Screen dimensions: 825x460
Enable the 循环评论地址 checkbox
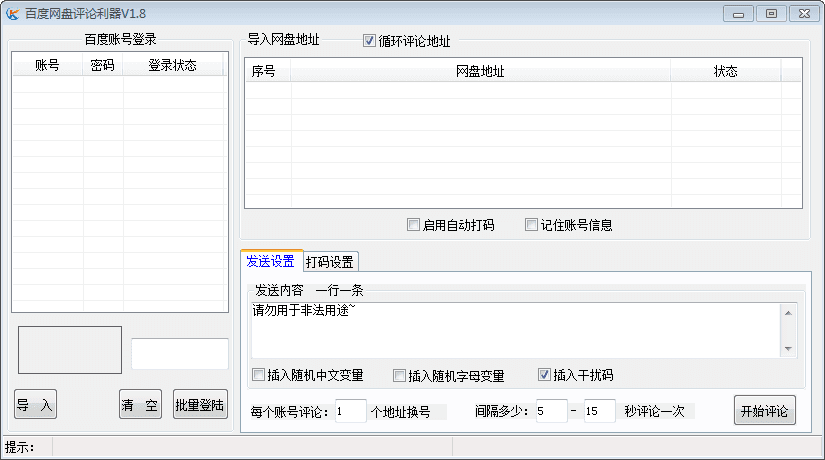click(x=370, y=42)
